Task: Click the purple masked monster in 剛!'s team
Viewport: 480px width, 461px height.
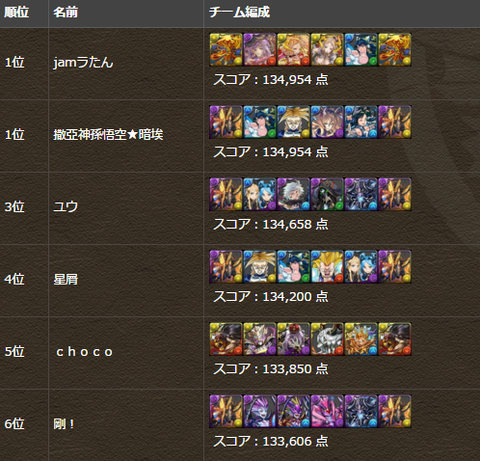Action: tap(293, 411)
